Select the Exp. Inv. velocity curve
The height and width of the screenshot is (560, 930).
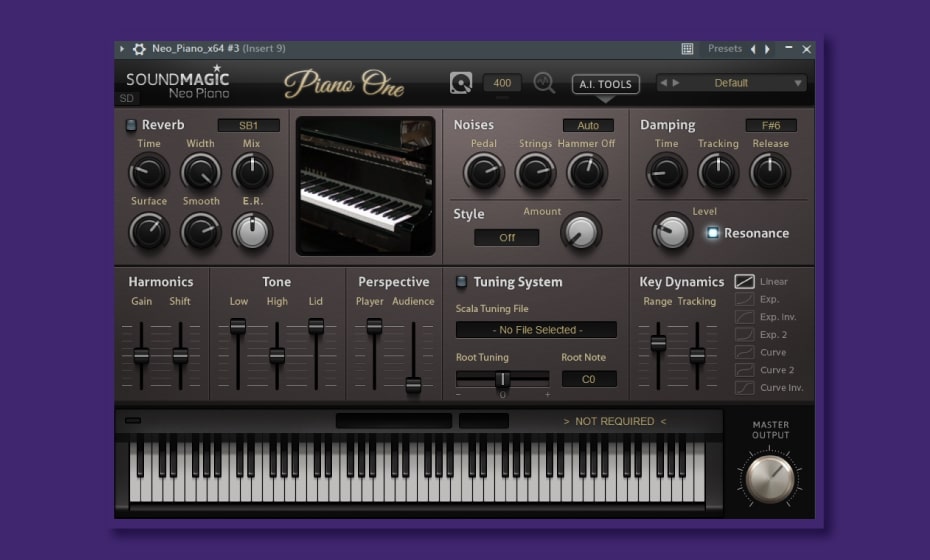[x=745, y=317]
